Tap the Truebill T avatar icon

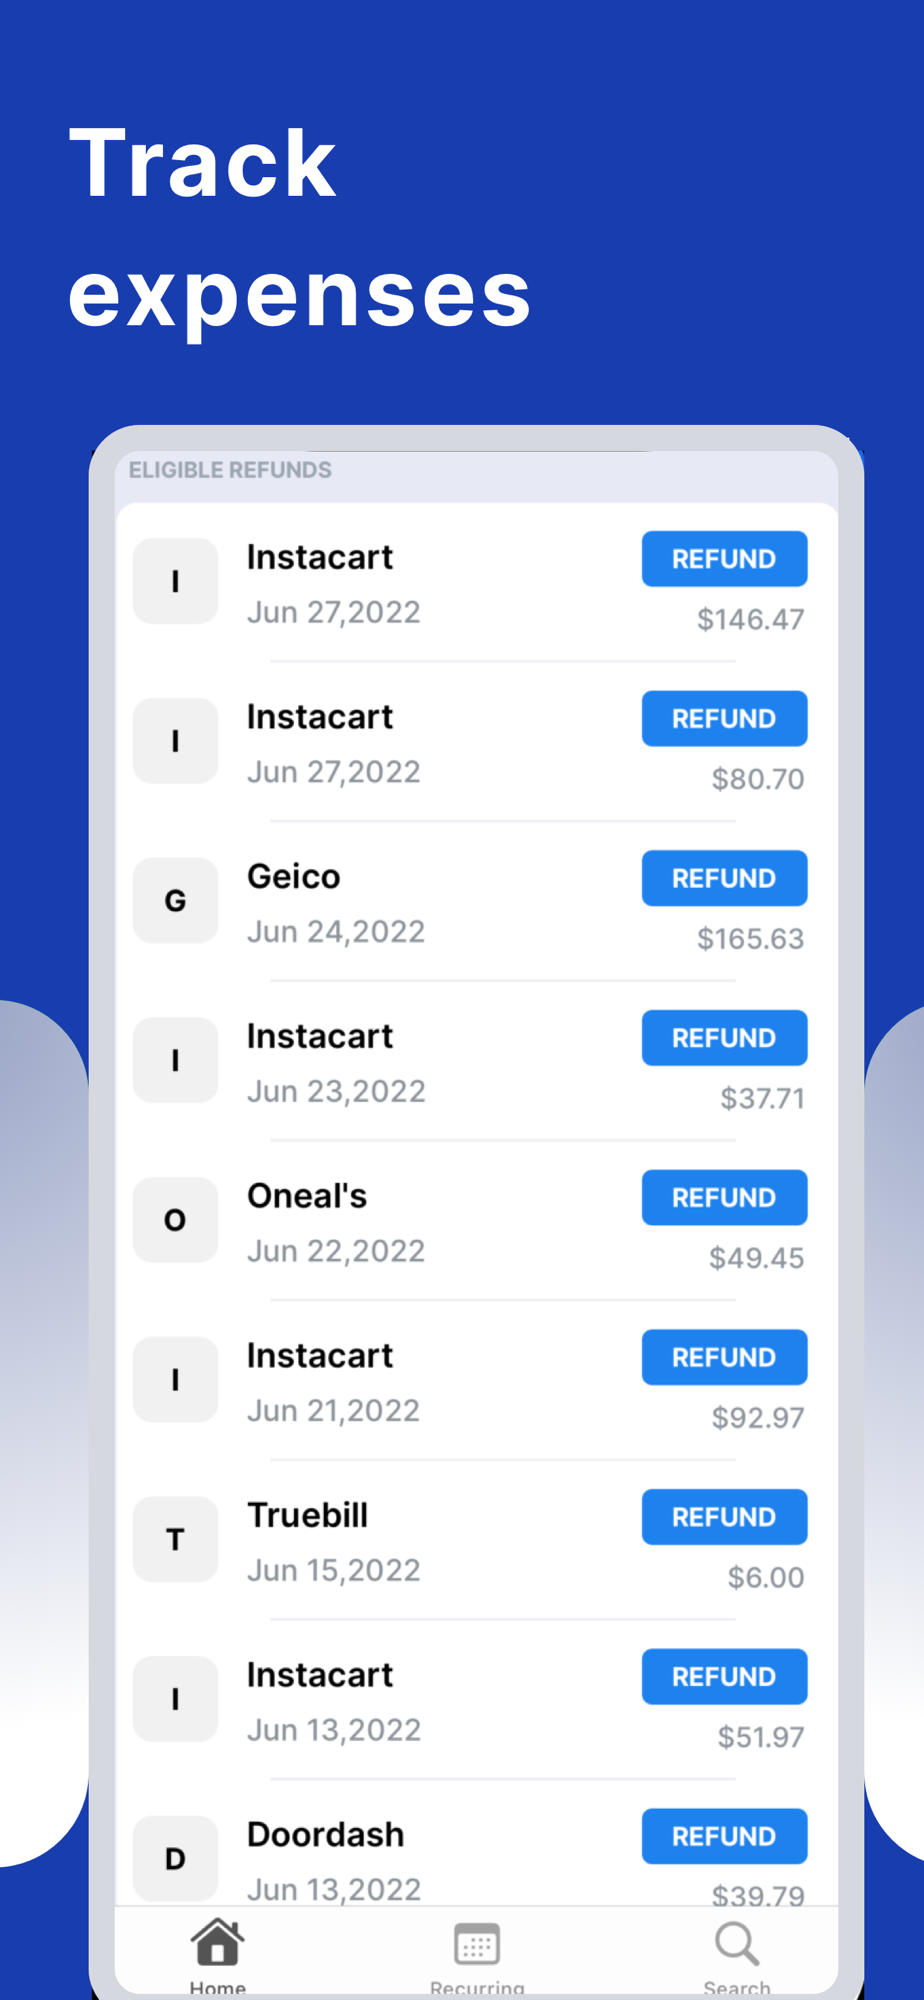click(176, 1539)
